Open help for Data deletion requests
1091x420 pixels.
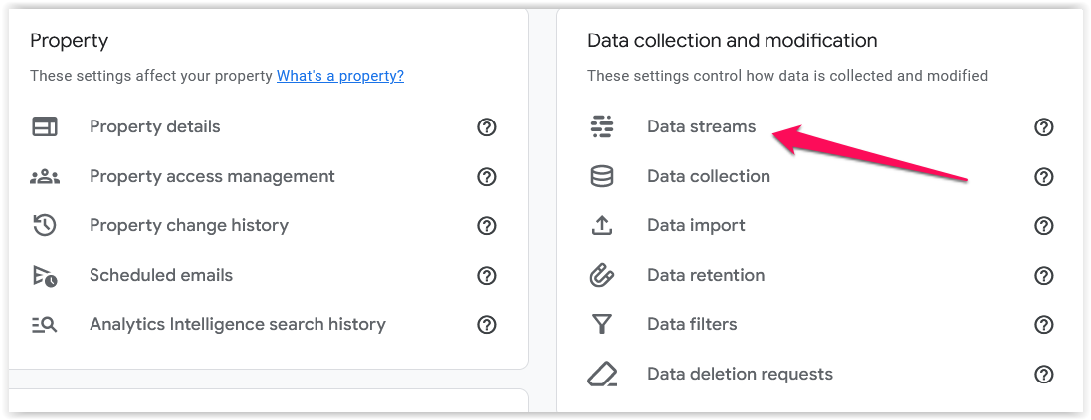click(1044, 374)
